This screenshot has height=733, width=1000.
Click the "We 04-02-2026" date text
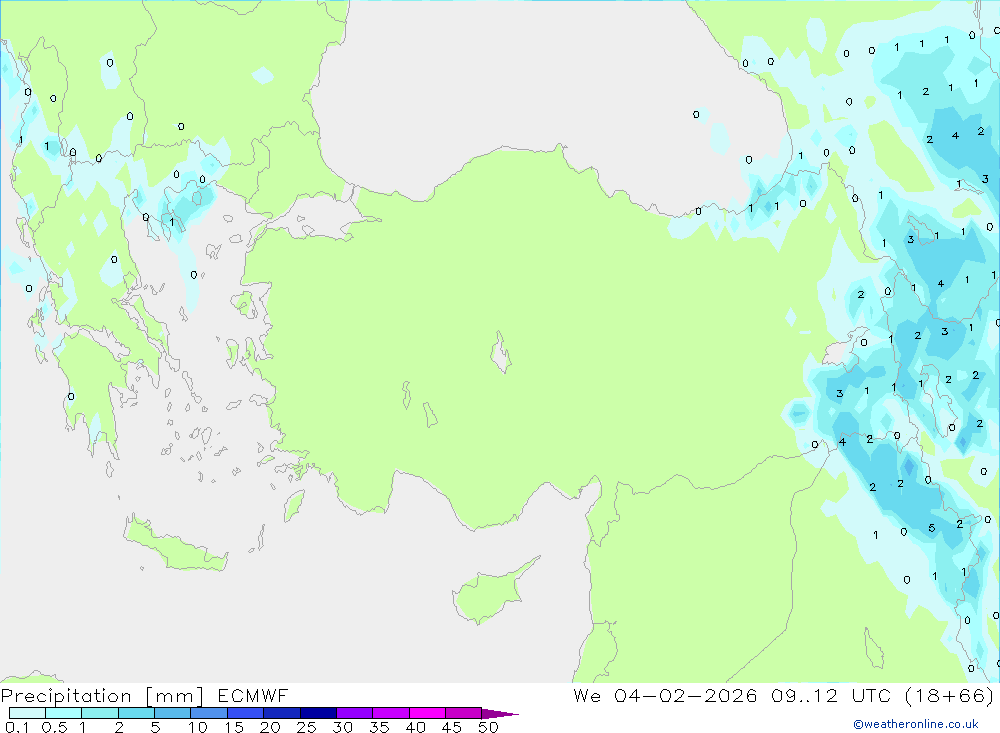(665, 695)
